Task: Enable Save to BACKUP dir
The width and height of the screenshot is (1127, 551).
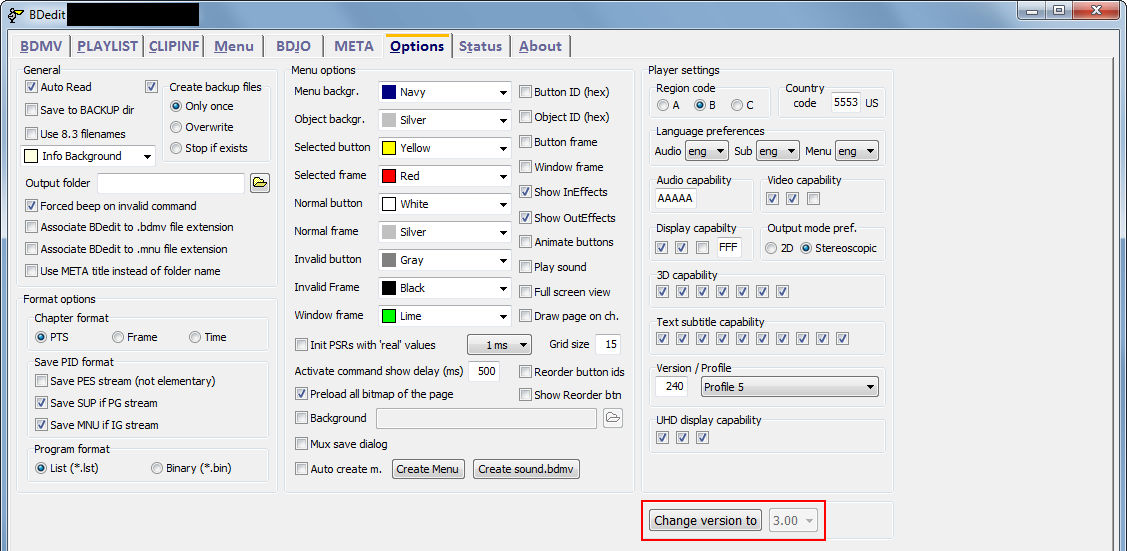Action: tap(31, 110)
